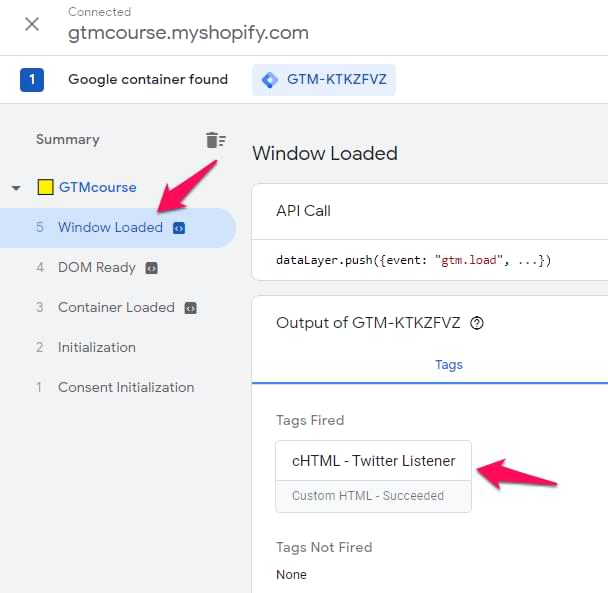Image resolution: width=608 pixels, height=593 pixels.
Task: Select the Container Loaded event
Action: 116,308
